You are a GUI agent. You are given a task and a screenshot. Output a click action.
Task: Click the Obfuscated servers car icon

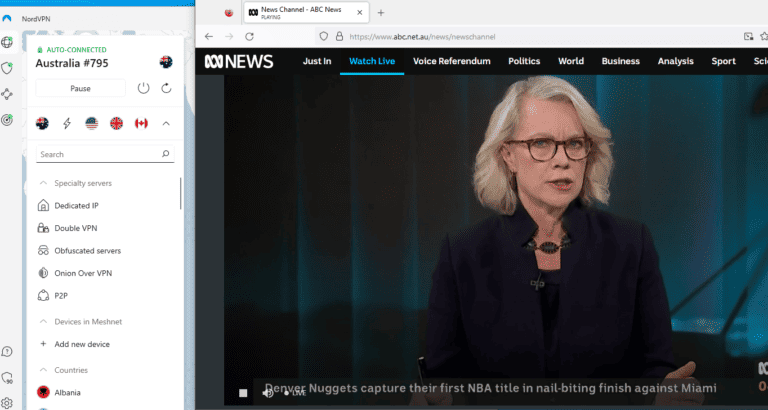44,250
